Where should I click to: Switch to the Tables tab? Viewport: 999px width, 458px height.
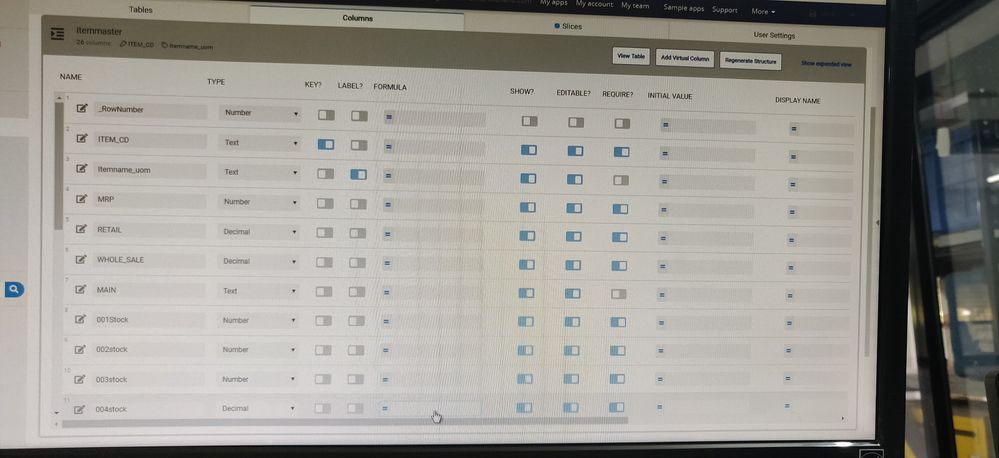tap(141, 10)
